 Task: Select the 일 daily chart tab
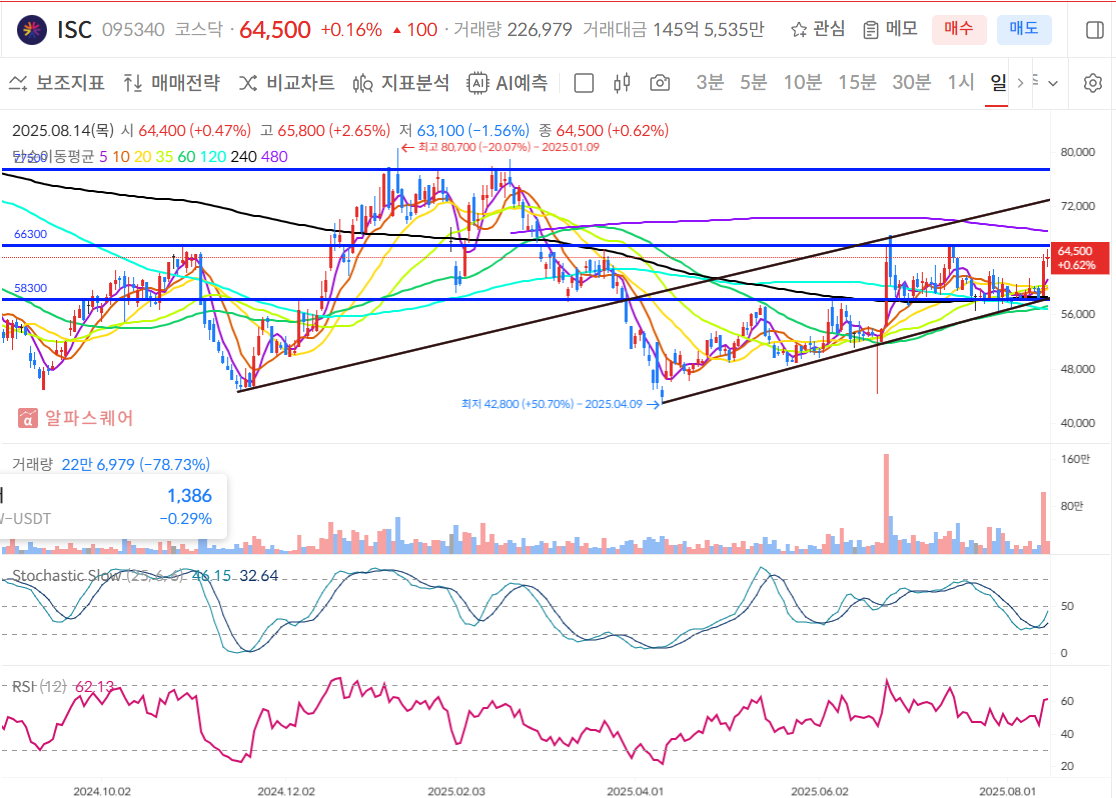click(x=995, y=83)
